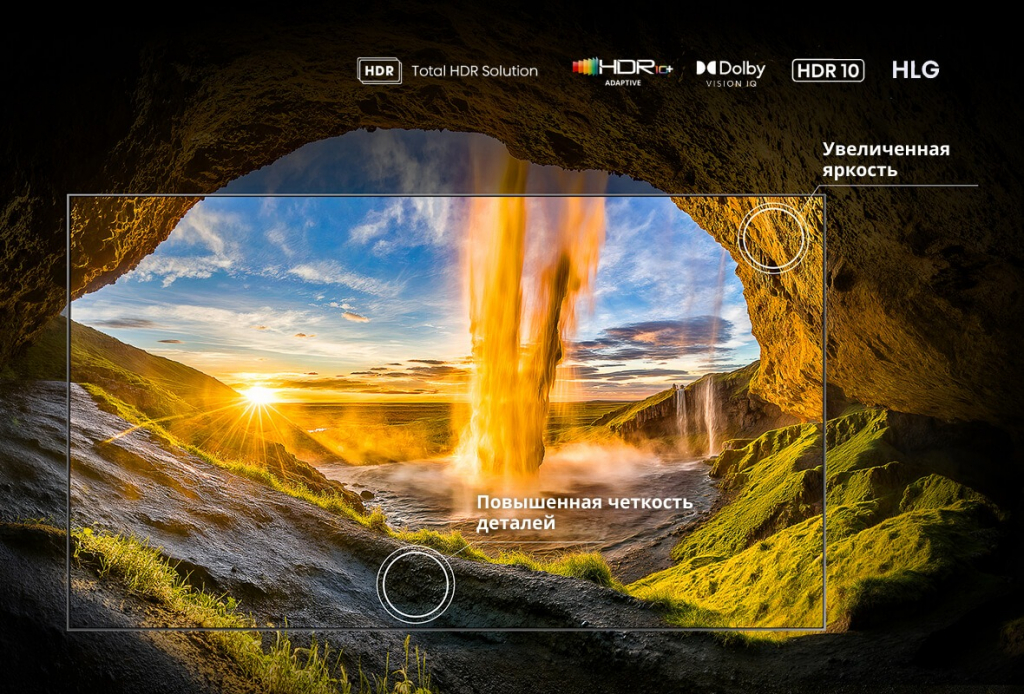Click the Dolby double-D symbol

pos(705,69)
